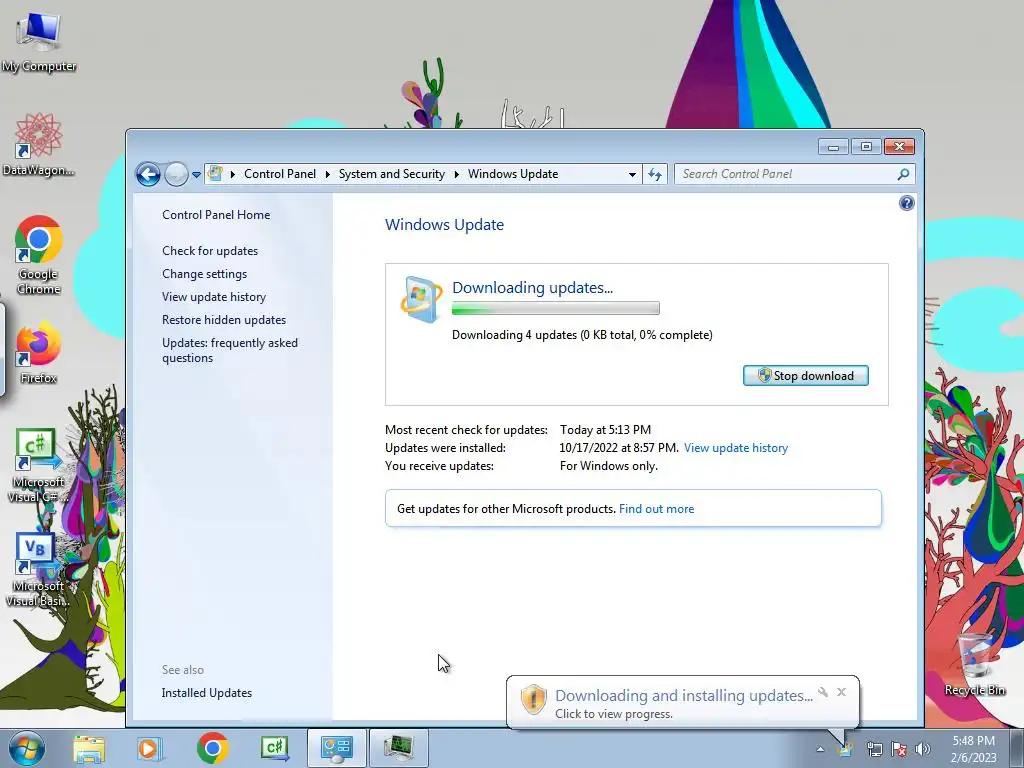Image resolution: width=1024 pixels, height=768 pixels.
Task: Refresh the Windows Update page
Action: [655, 174]
